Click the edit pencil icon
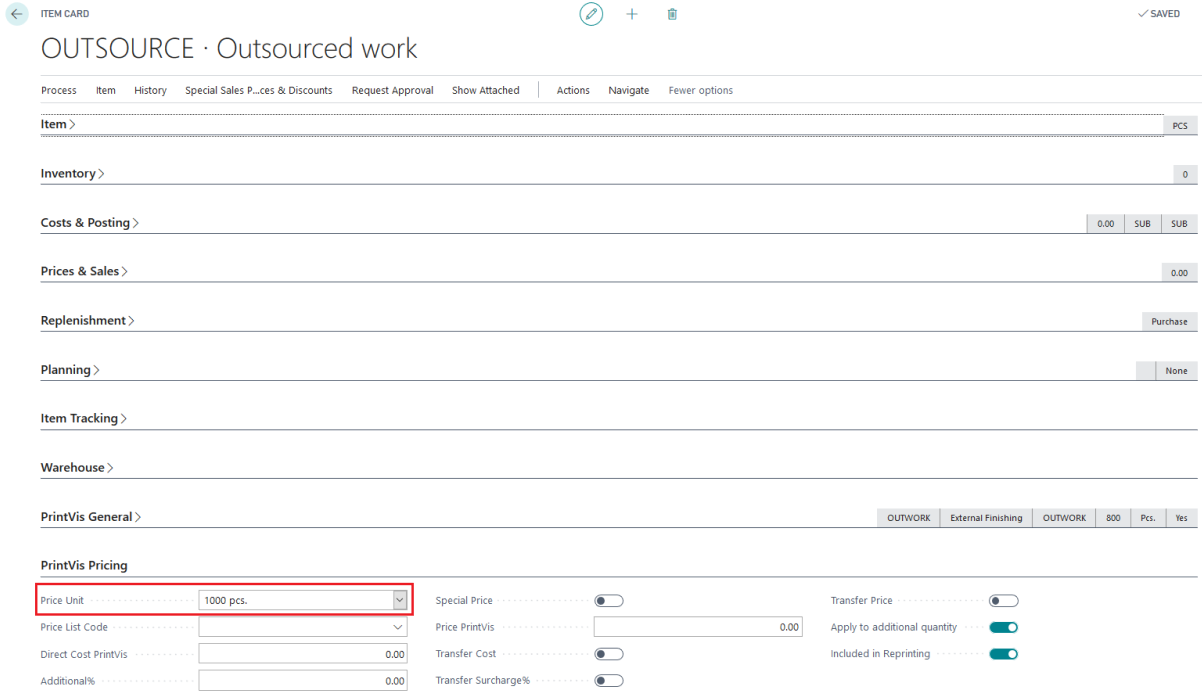Screen dimensions: 1202x699 [x=592, y=14]
